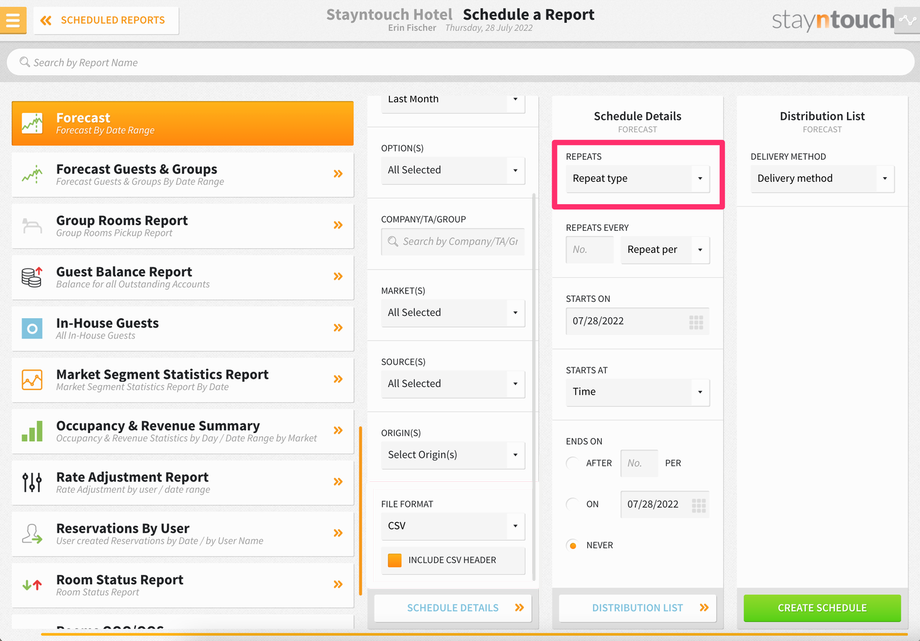
Task: Open the Select Origin(s) dropdown
Action: click(453, 455)
